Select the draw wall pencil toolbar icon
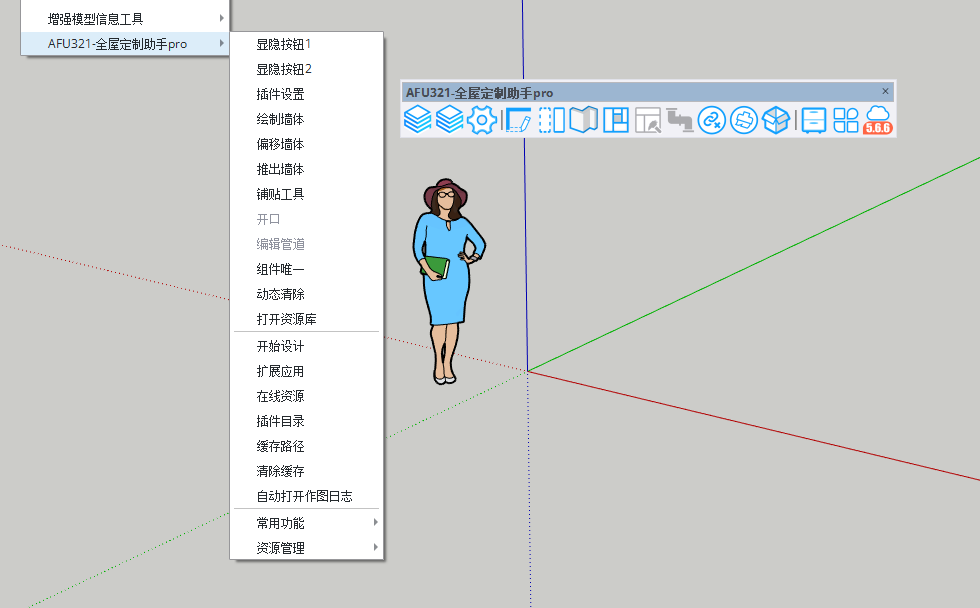 pyautogui.click(x=518, y=120)
